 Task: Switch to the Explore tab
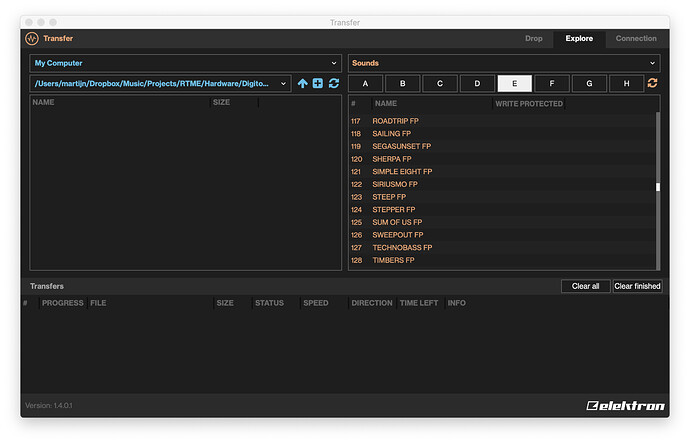579,39
